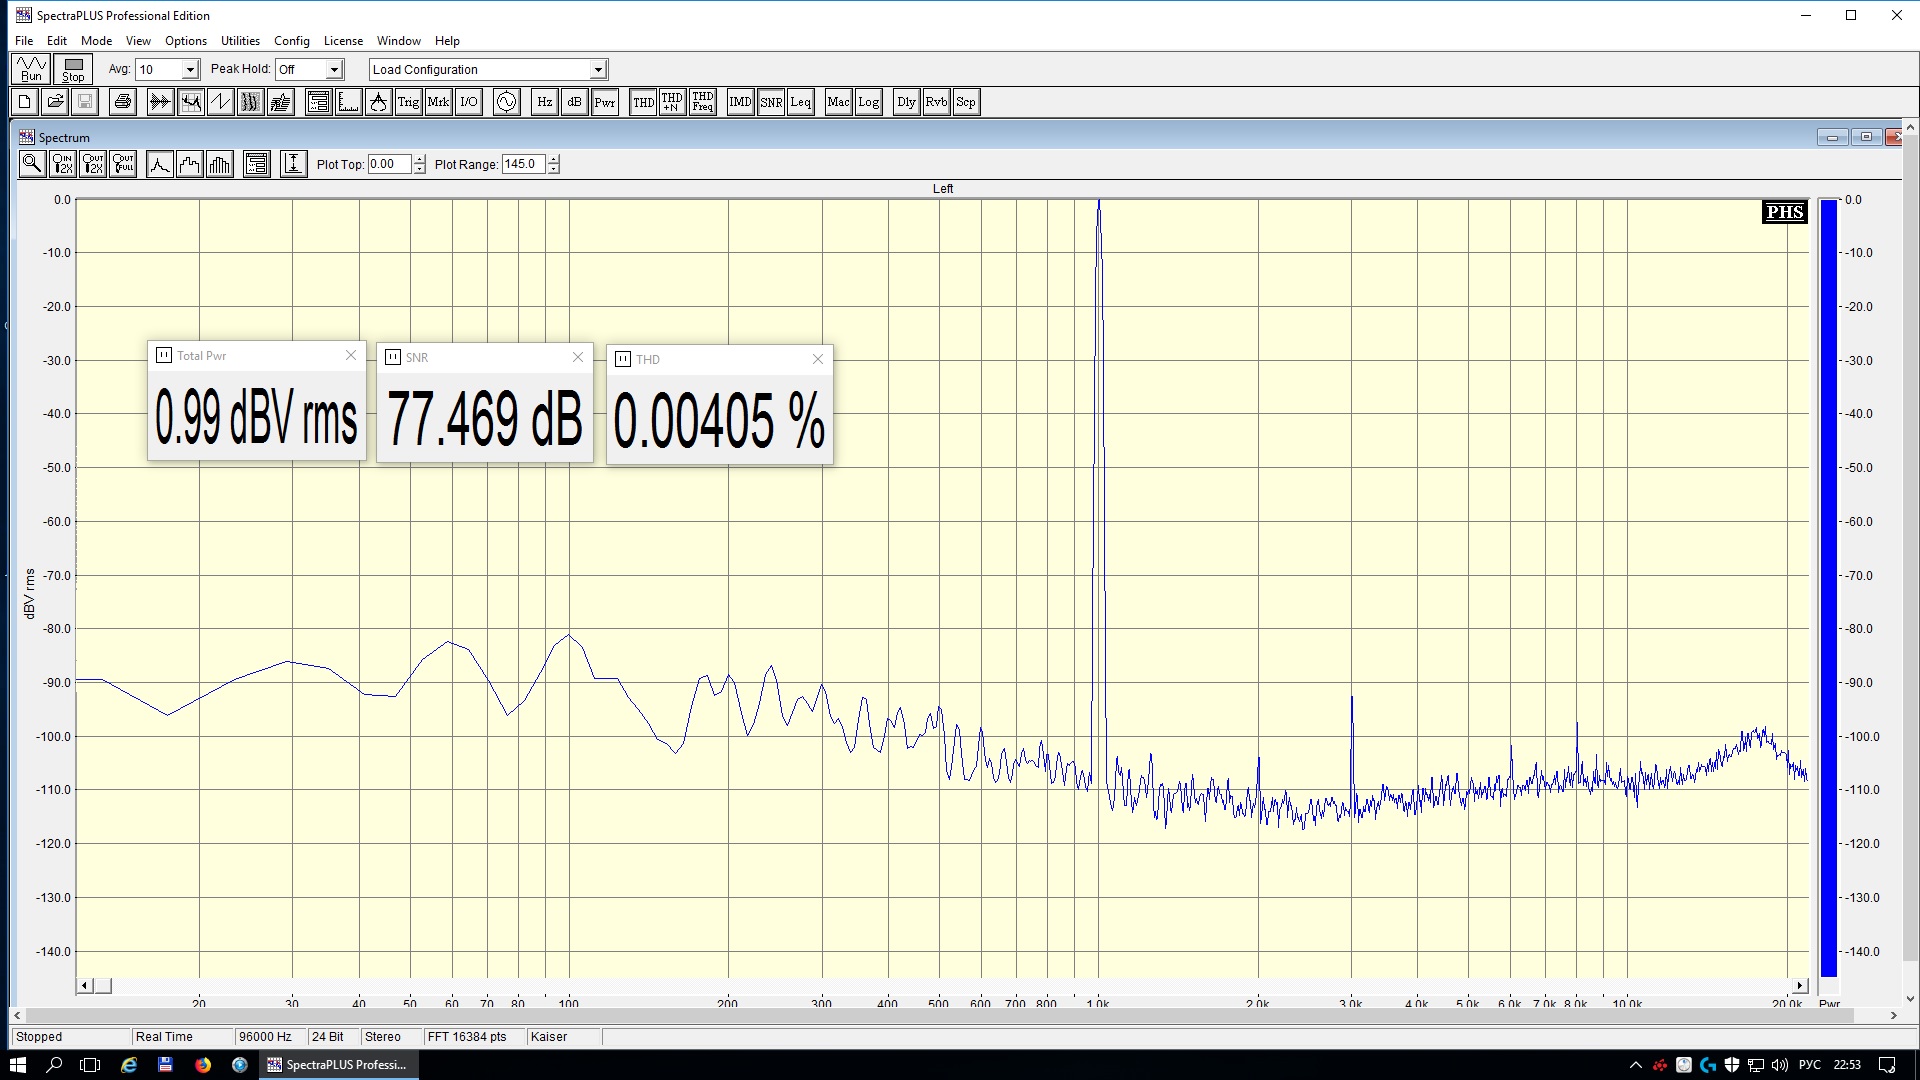This screenshot has height=1080, width=1920.
Task: Close the THD readout window
Action: tap(817, 359)
